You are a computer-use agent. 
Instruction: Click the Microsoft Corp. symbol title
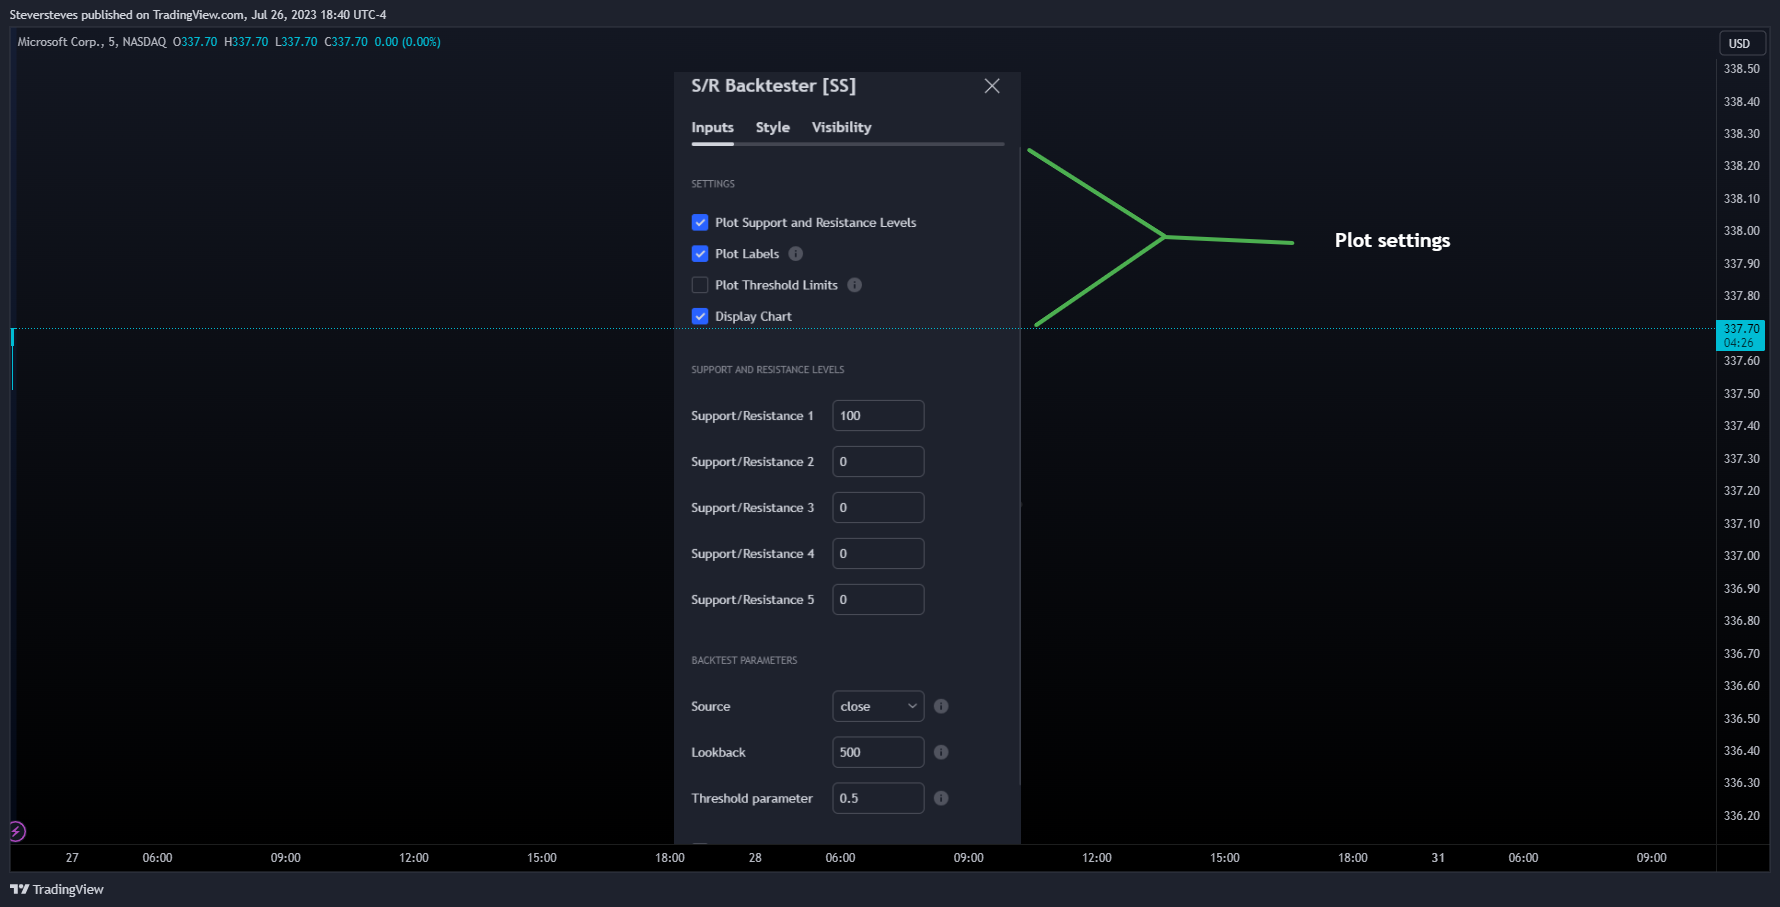click(x=59, y=42)
